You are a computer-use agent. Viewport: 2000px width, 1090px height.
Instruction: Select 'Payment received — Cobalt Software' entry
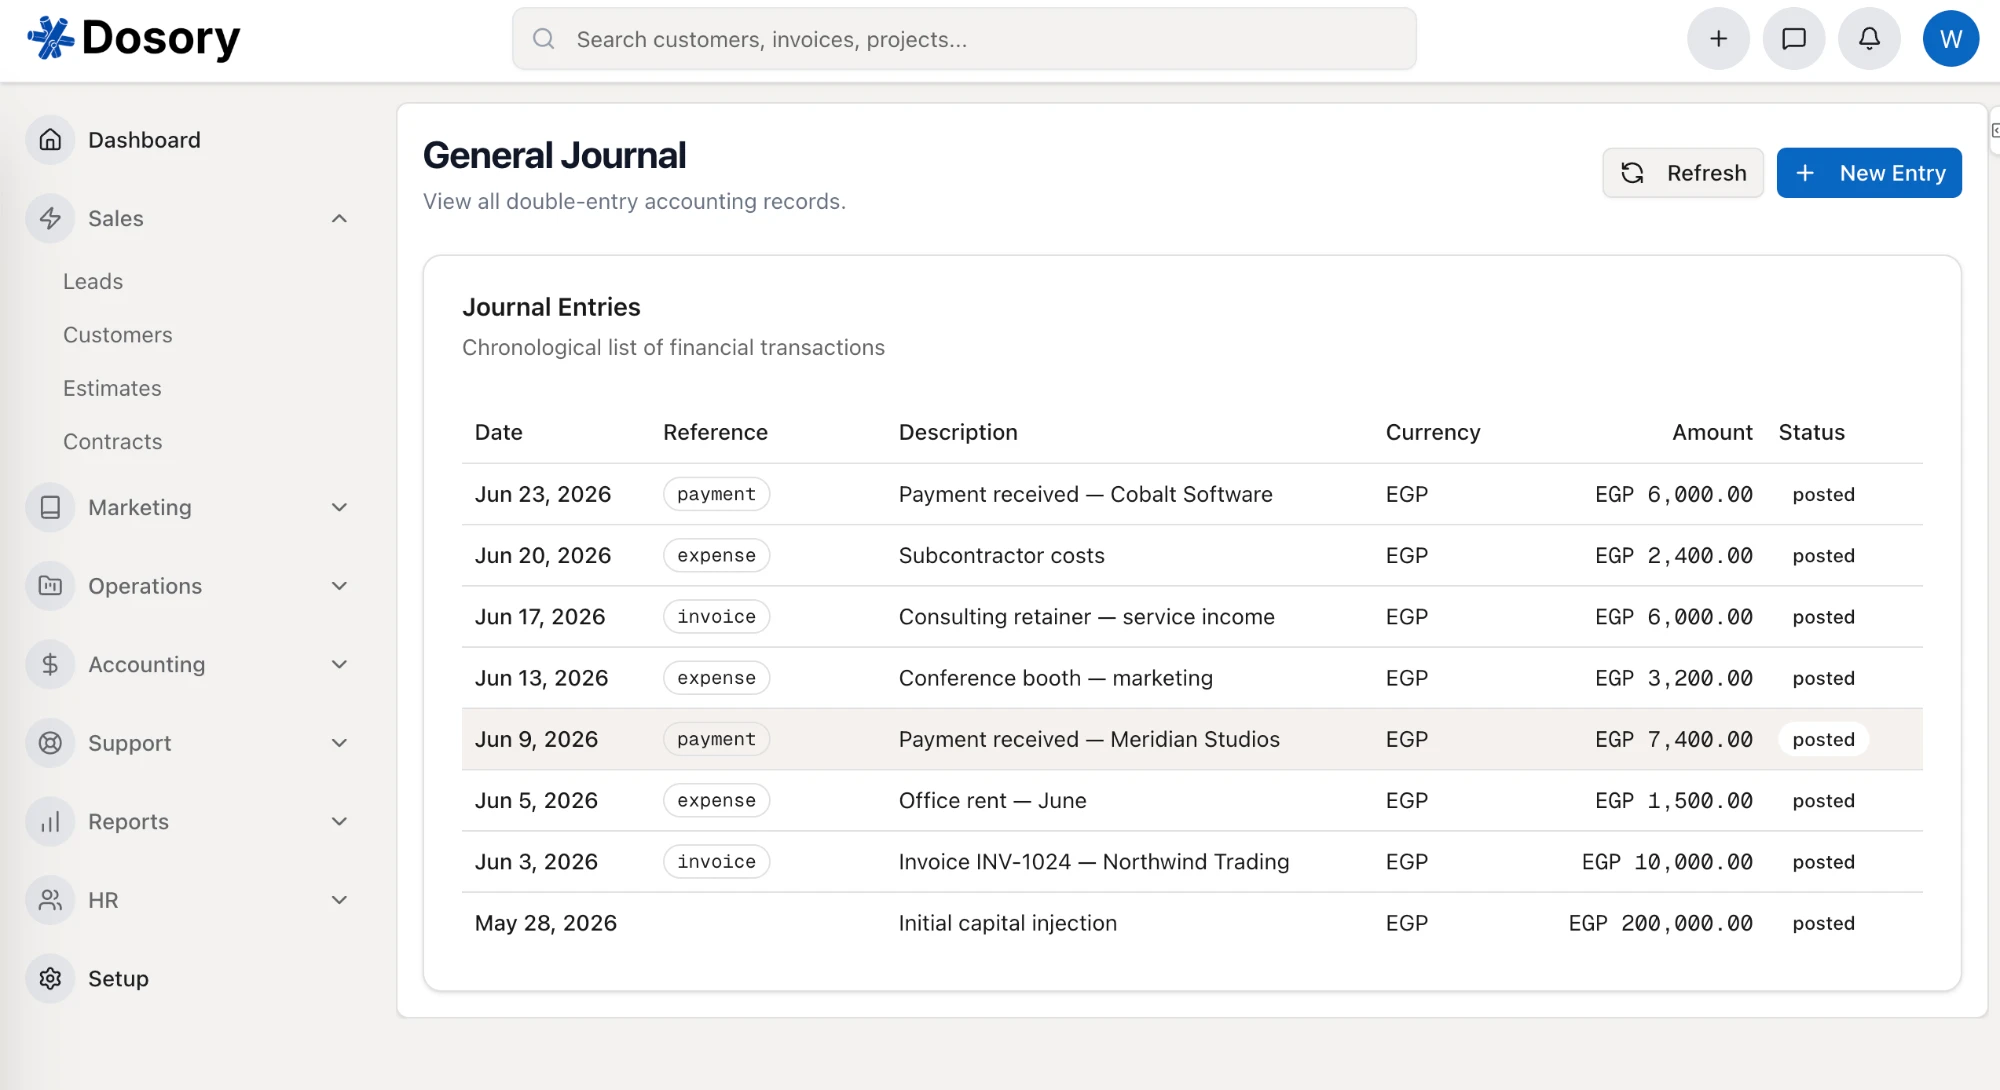click(1085, 494)
